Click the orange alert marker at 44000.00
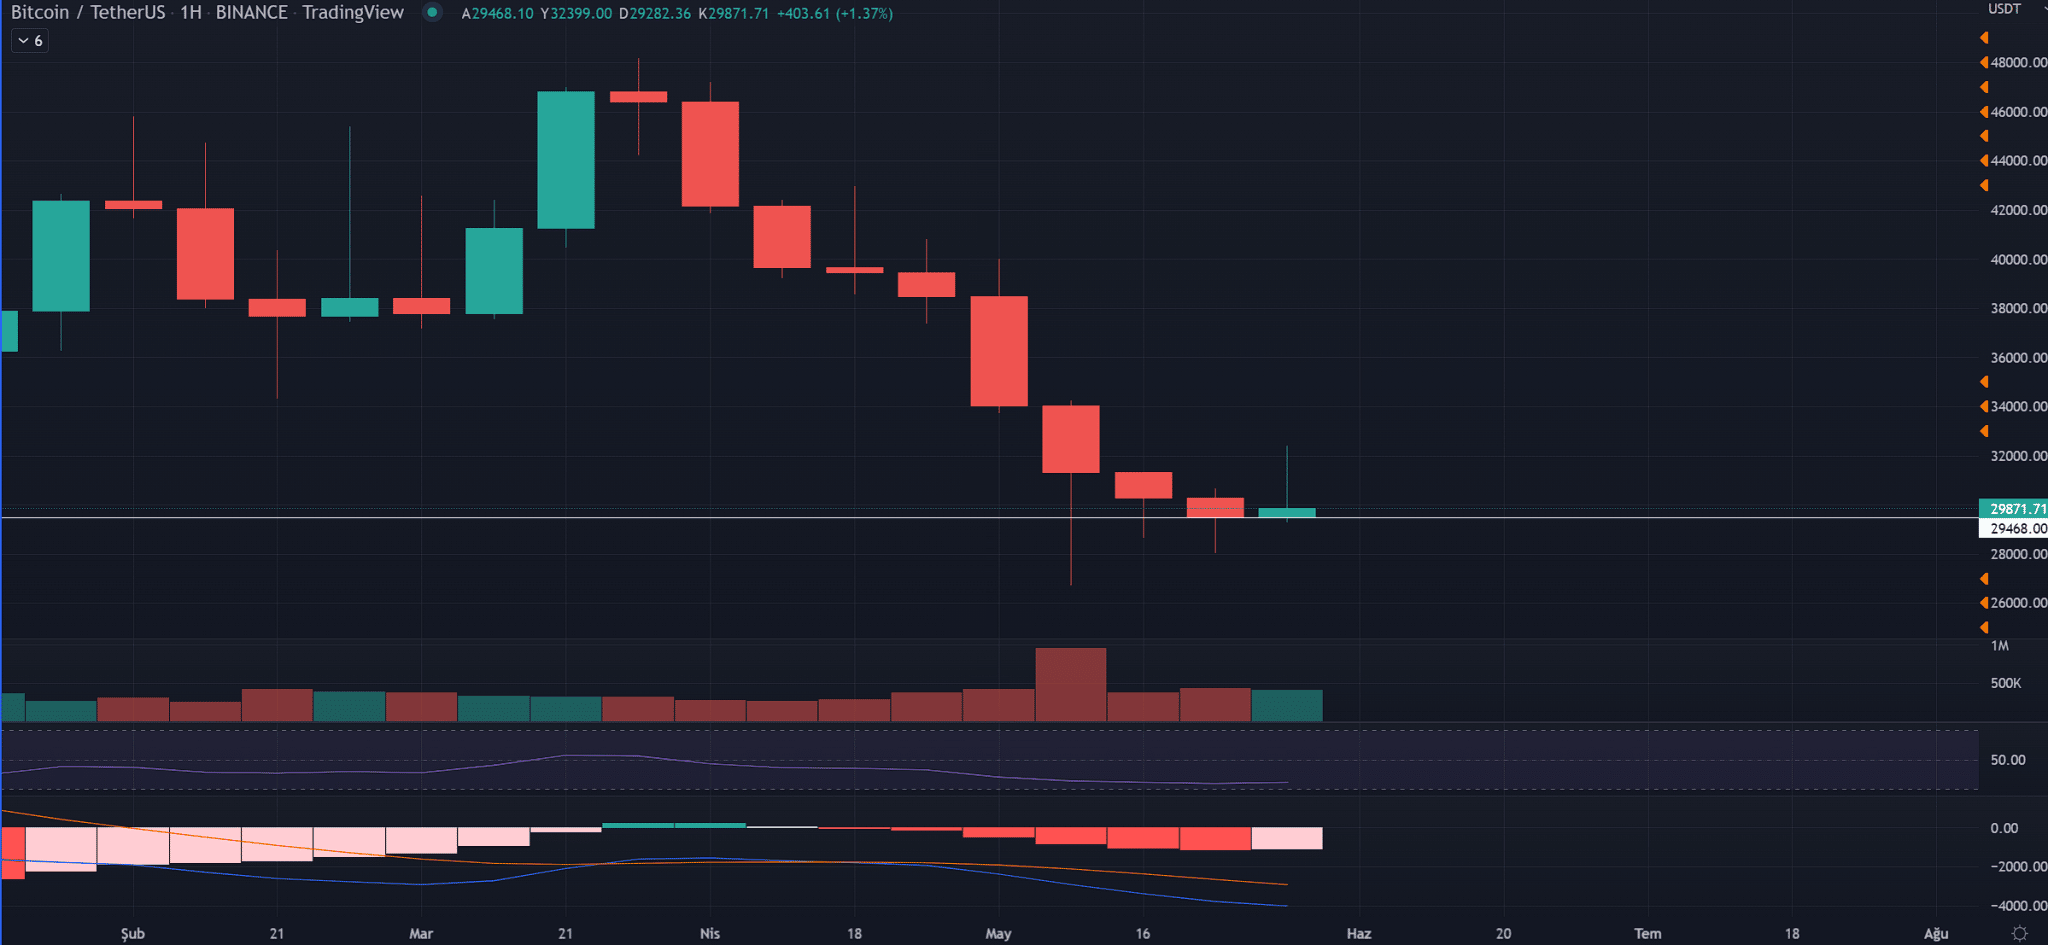 [1984, 160]
